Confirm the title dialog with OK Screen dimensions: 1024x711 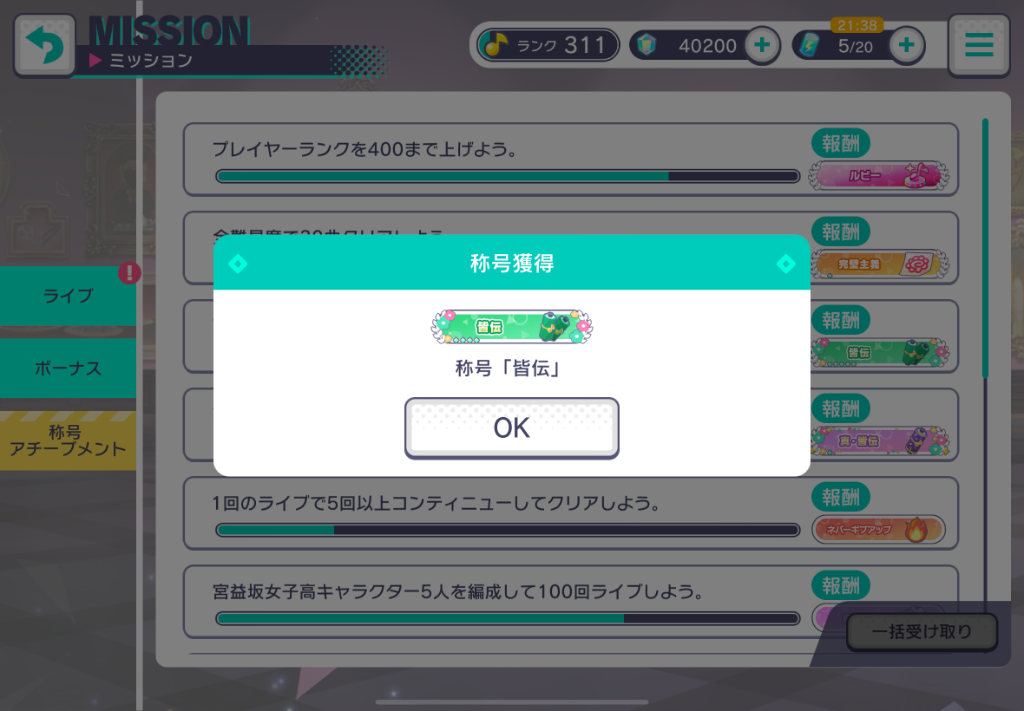(511, 428)
